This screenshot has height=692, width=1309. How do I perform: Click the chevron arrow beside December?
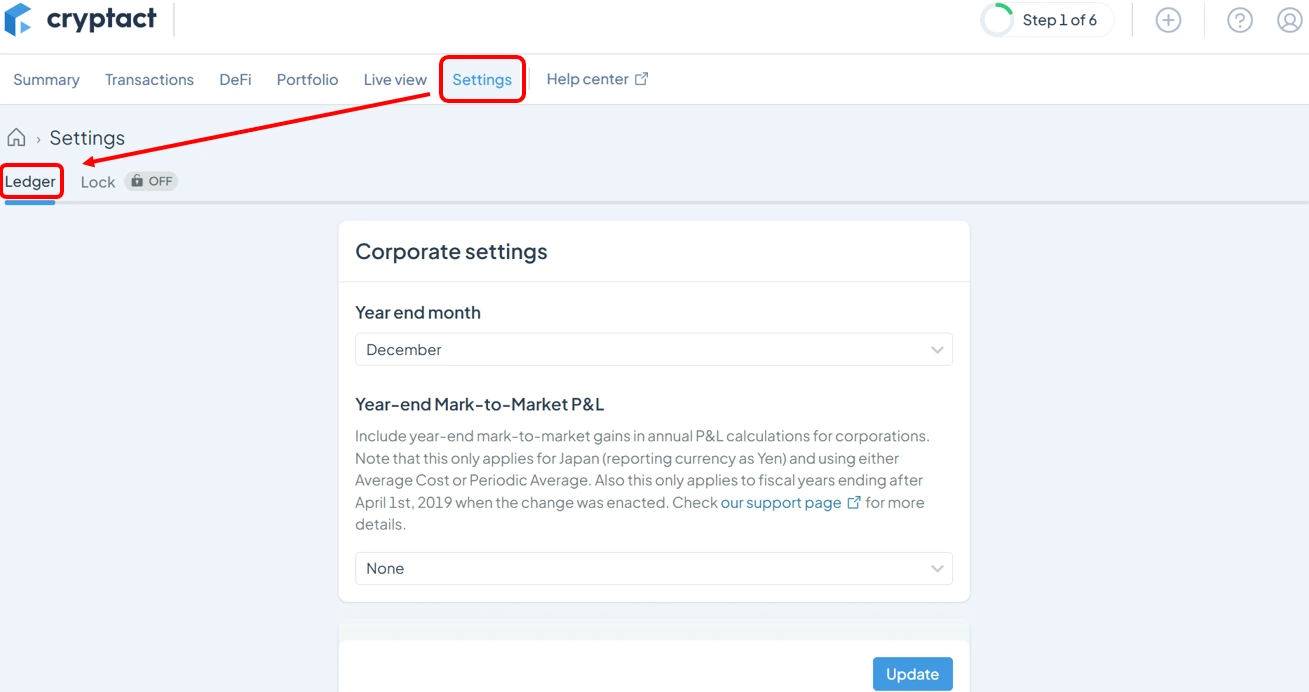[x=937, y=350]
